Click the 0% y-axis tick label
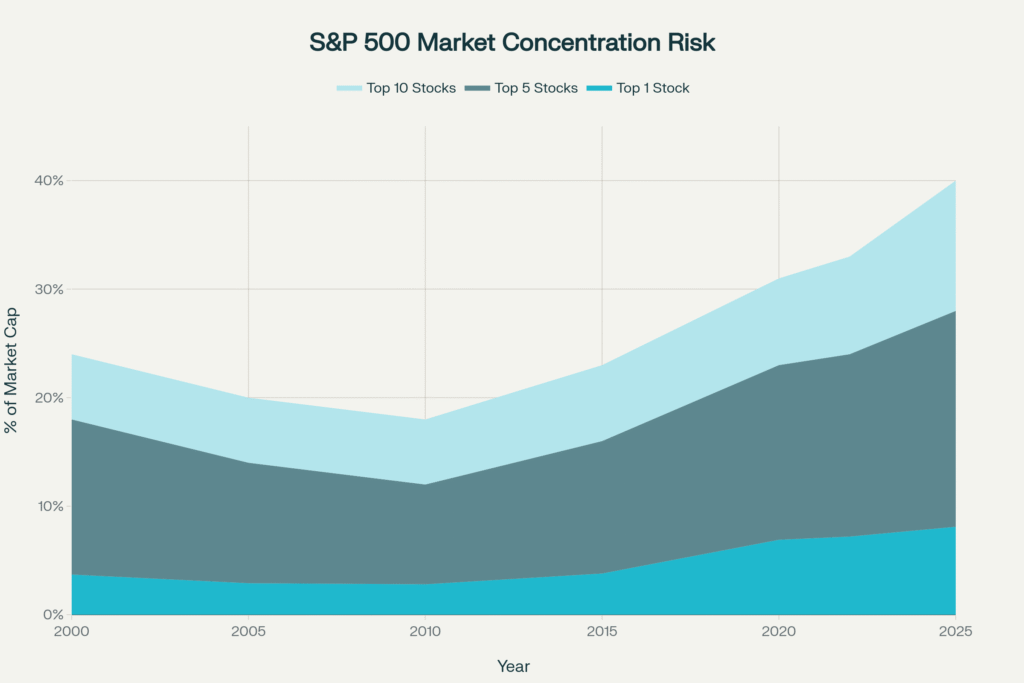Screen dimensions: 1024x683 coord(54,614)
